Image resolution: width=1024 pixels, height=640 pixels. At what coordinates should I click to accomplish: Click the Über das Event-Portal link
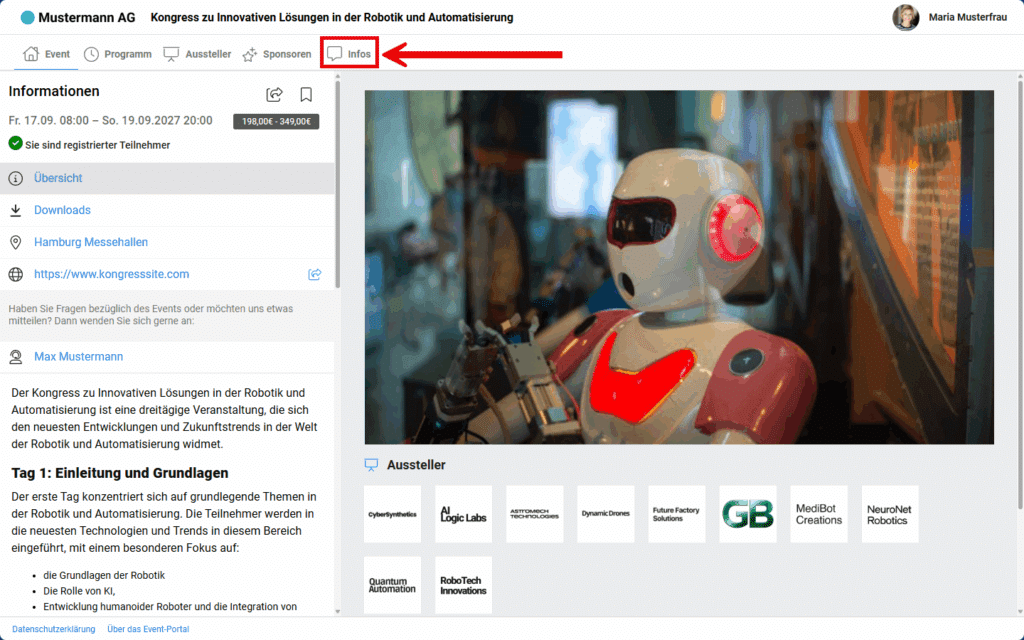point(148,629)
